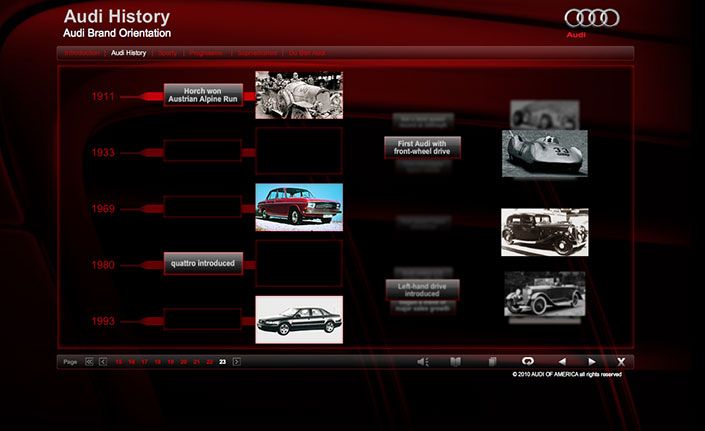The width and height of the screenshot is (705, 431).
Task: Click the documents resources icon
Action: (492, 362)
